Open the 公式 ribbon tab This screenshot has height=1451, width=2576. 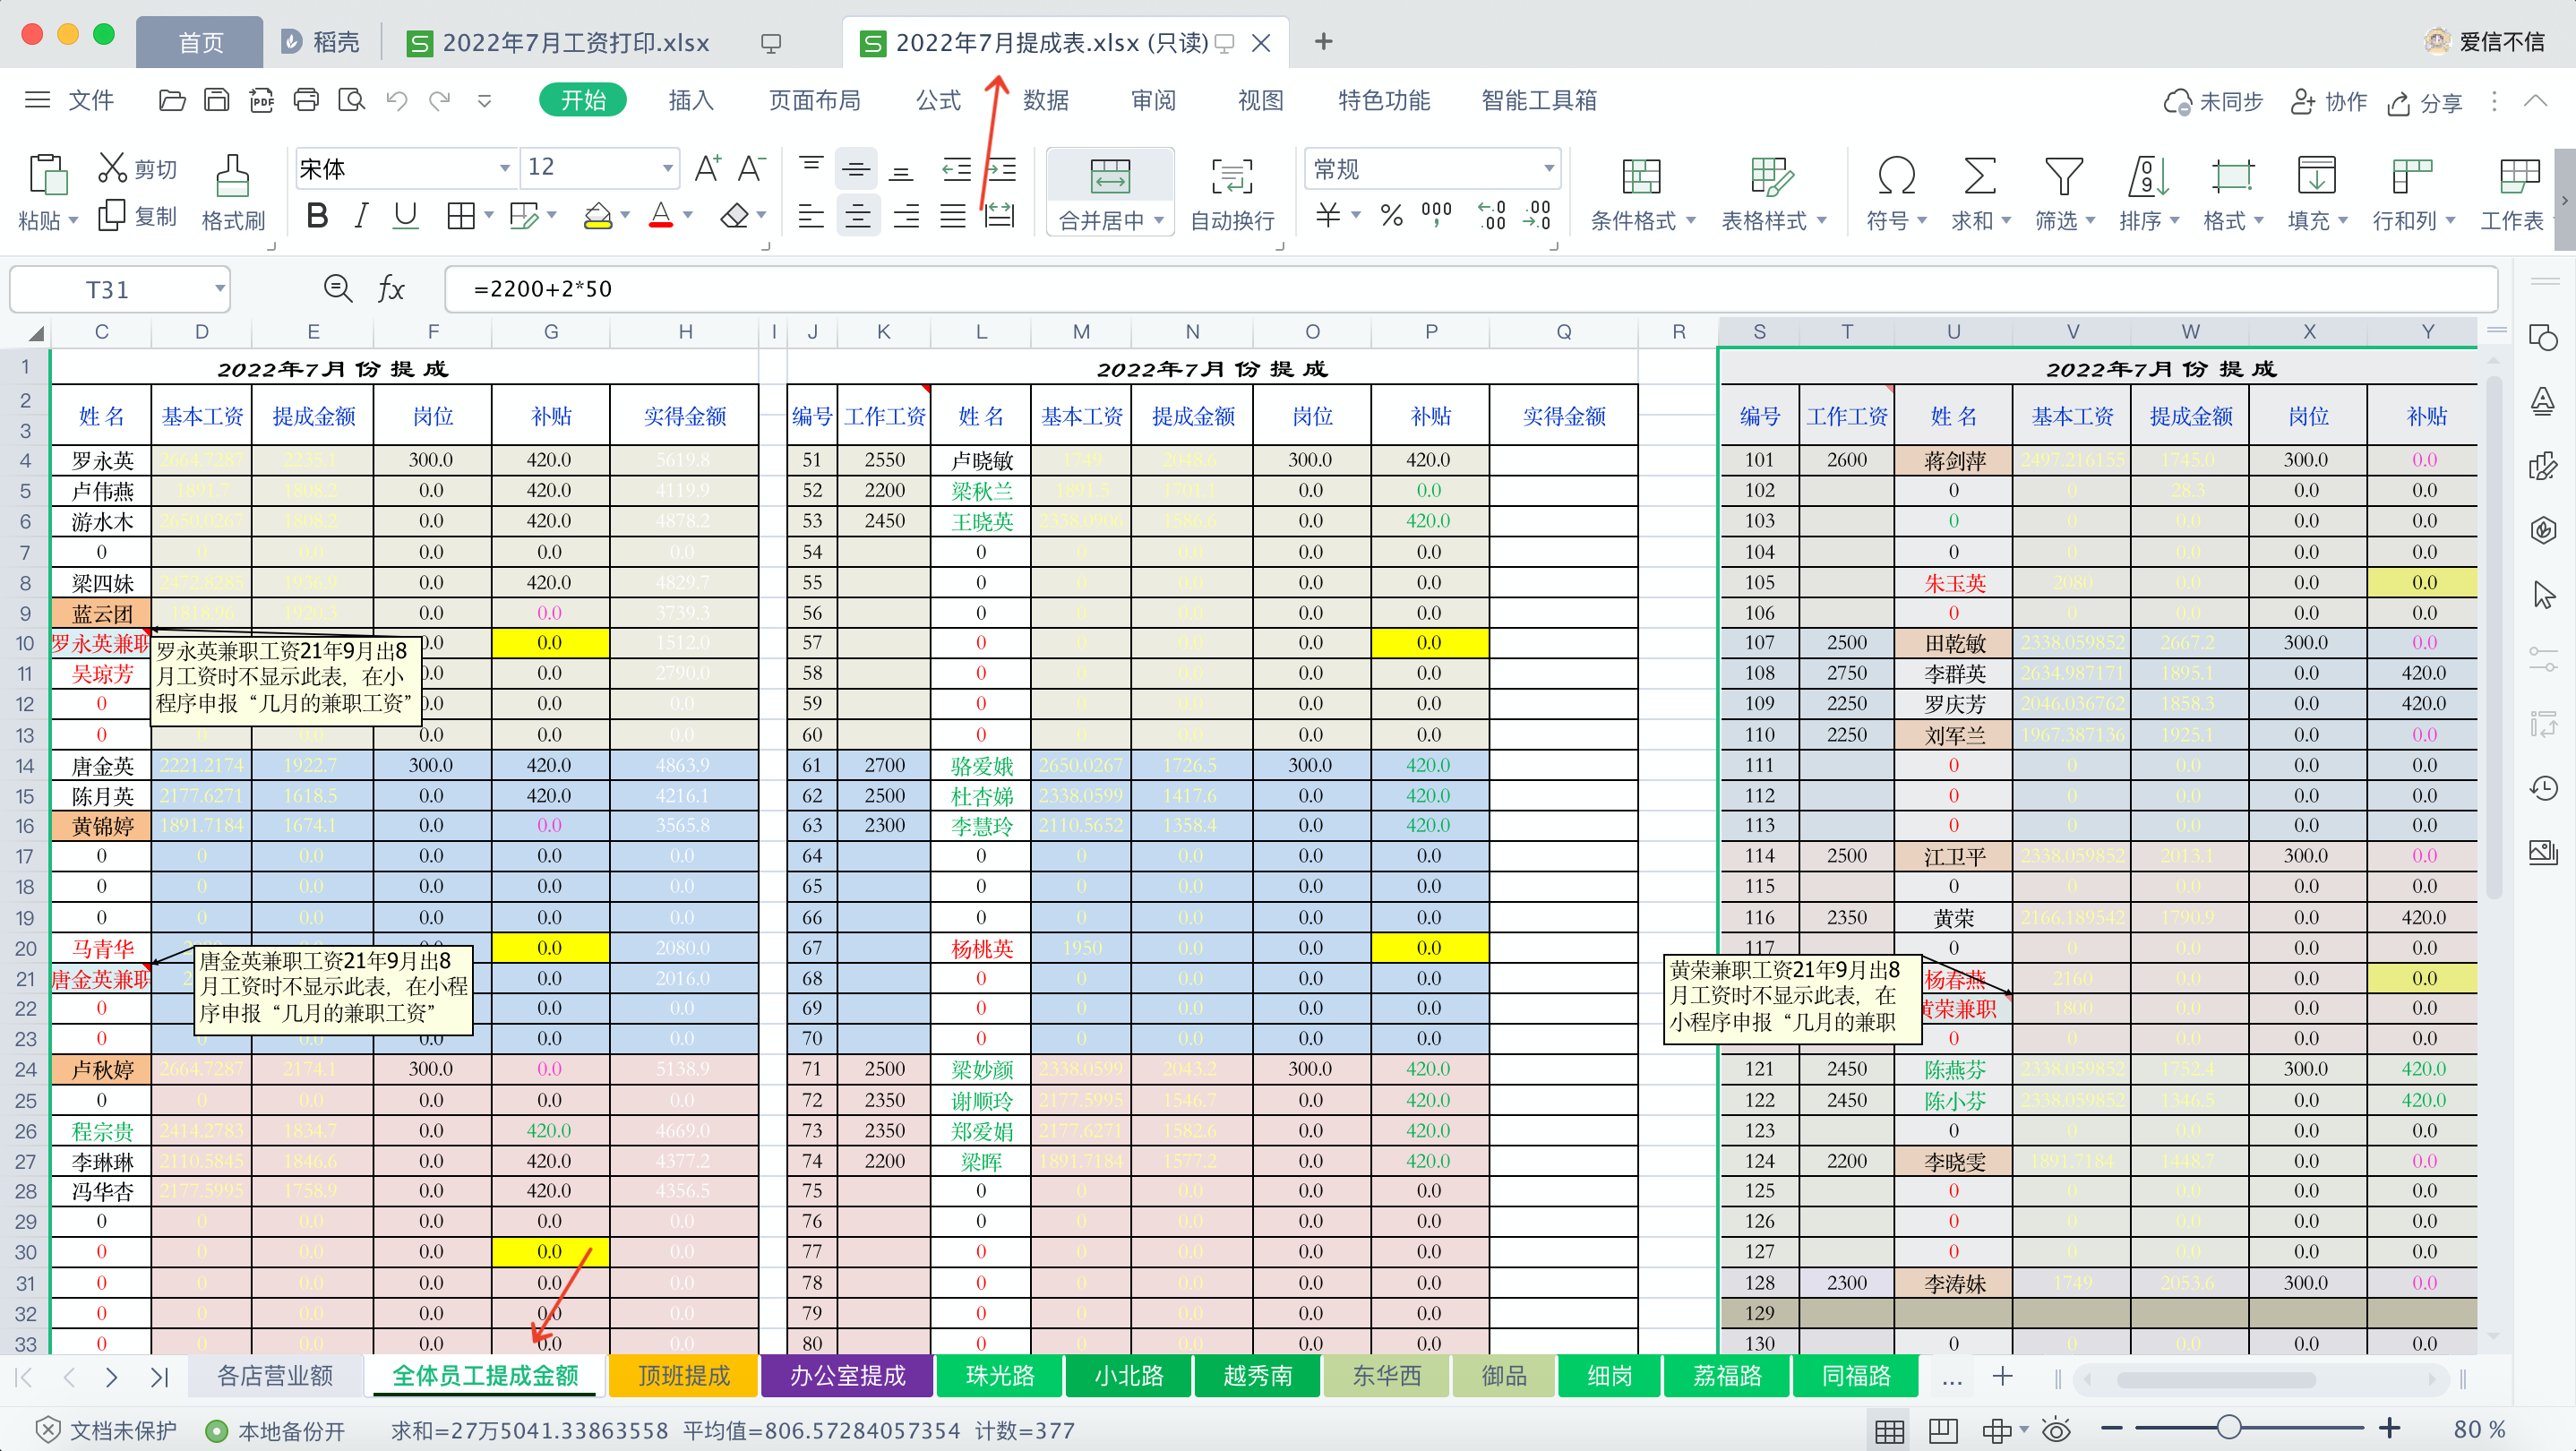point(937,100)
